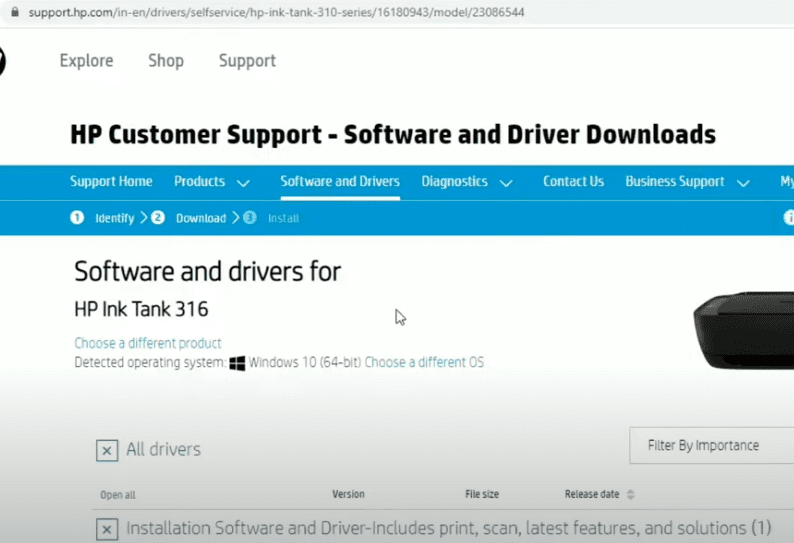Viewport: 794px width, 543px height.
Task: Click the lock icon in the address bar
Action: point(14,13)
